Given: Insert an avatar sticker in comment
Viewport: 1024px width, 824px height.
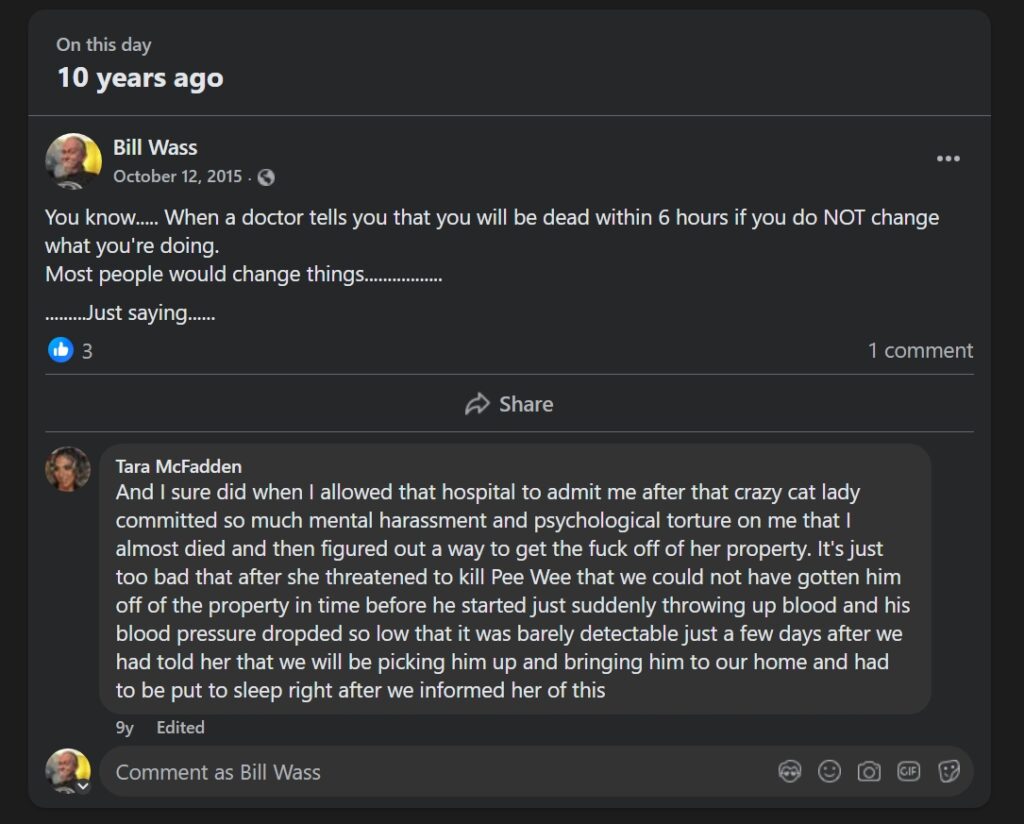Looking at the screenshot, I should [x=790, y=772].
